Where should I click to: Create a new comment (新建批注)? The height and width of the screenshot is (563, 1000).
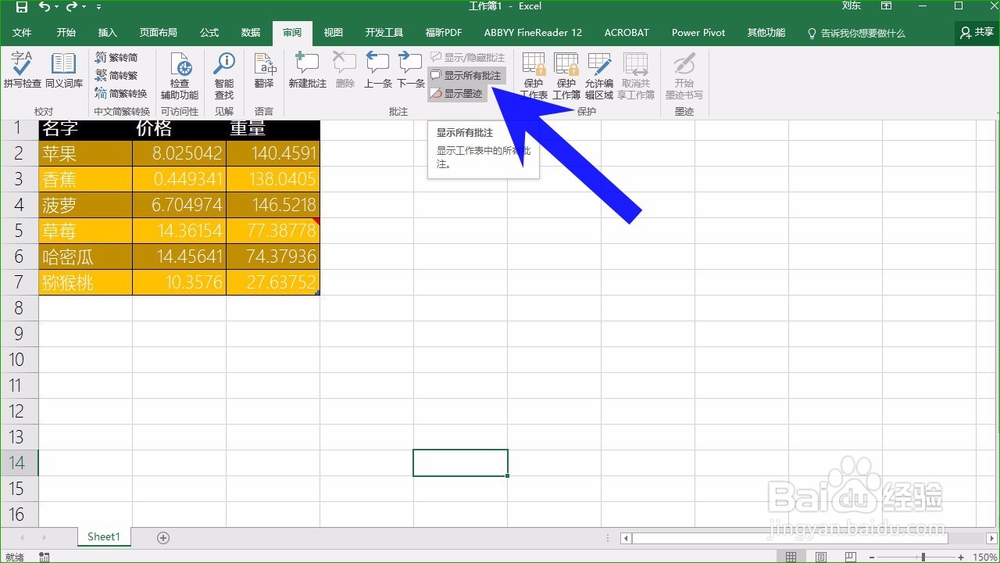(307, 70)
